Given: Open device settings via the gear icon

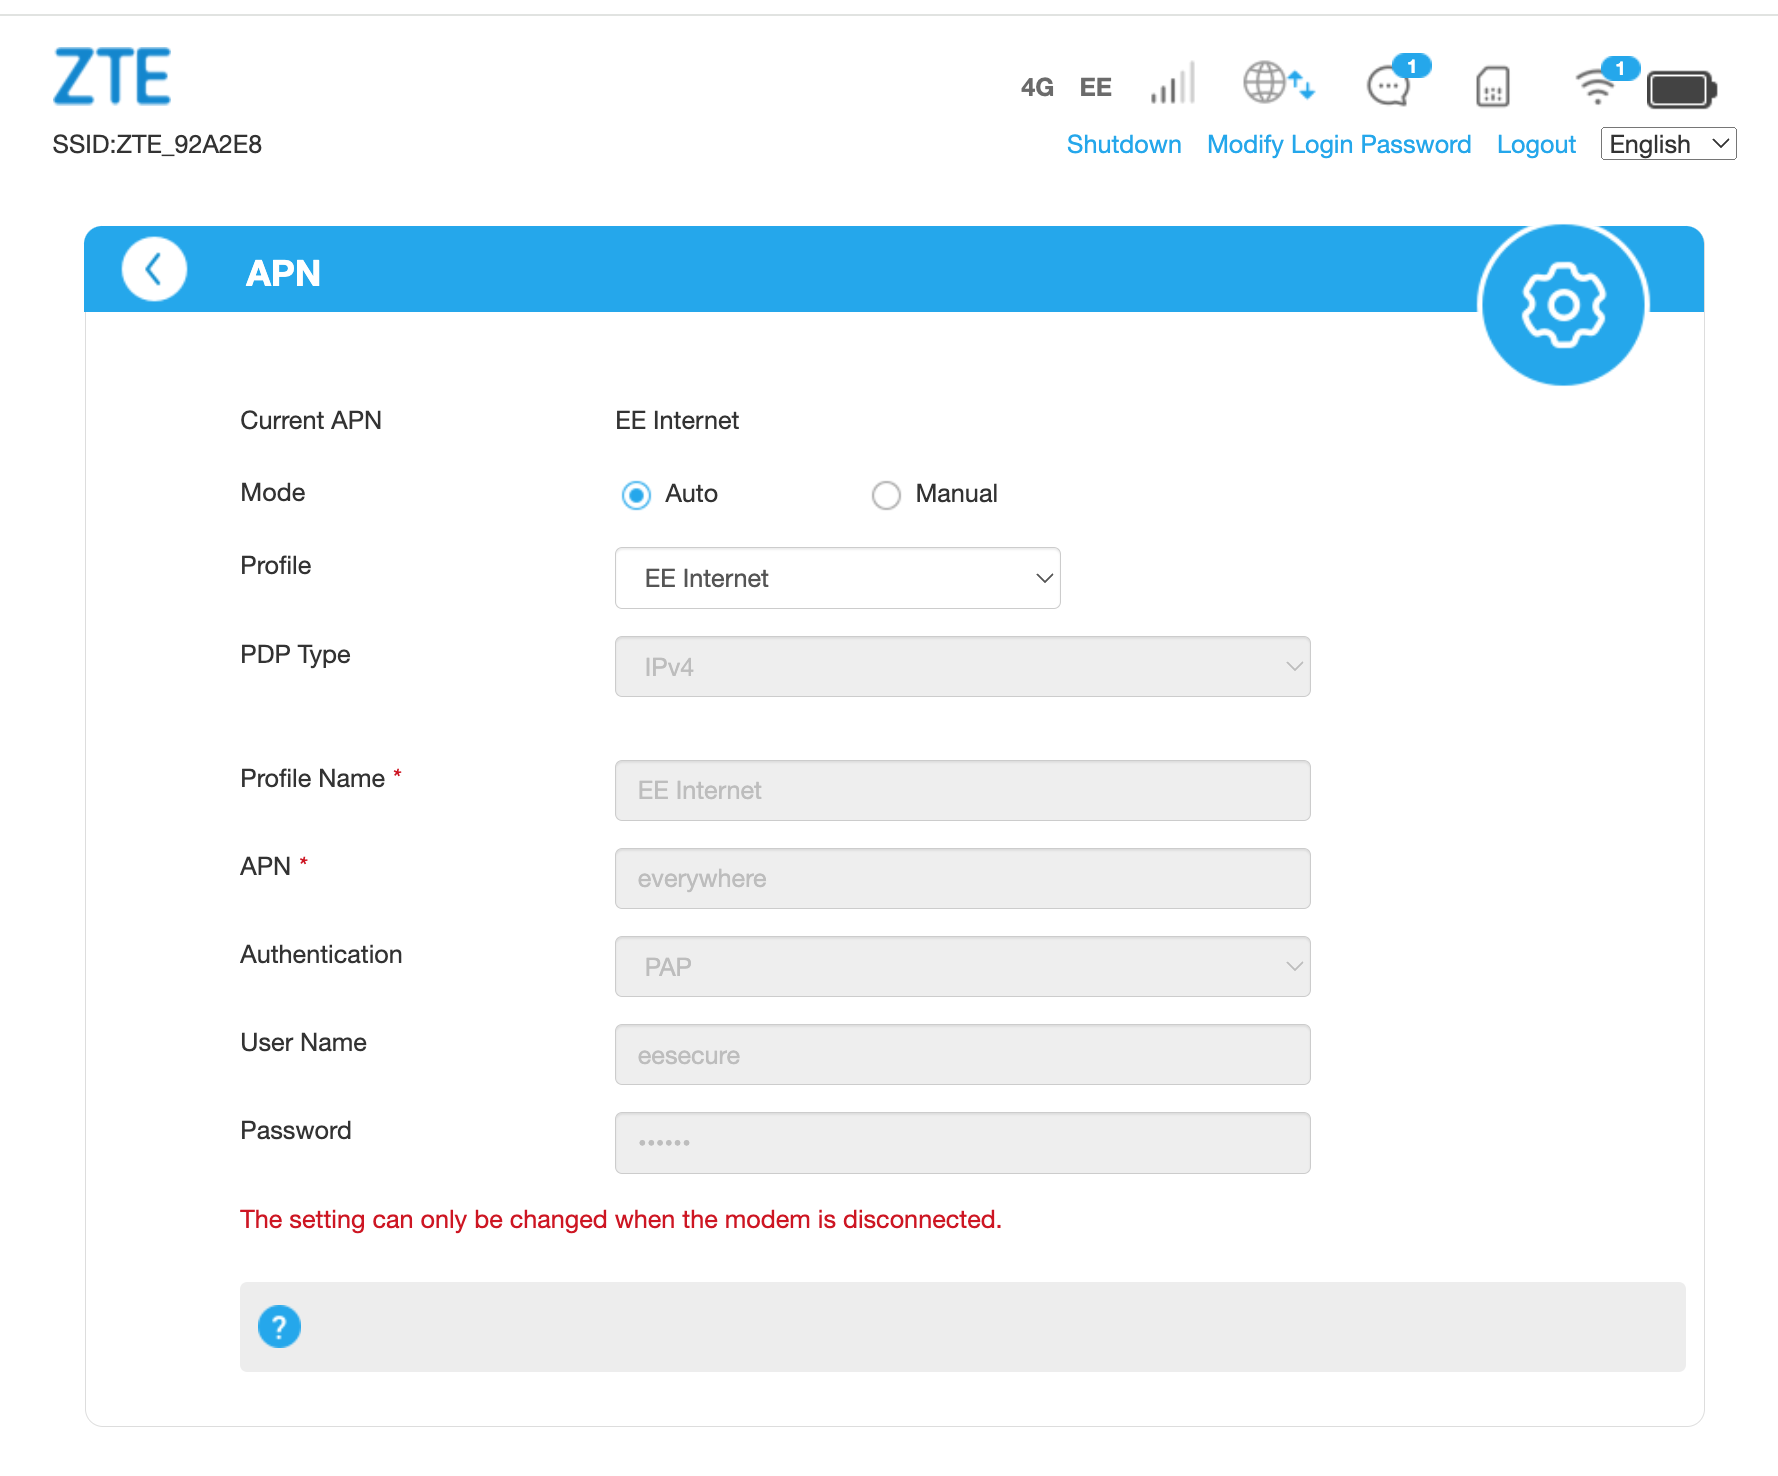Looking at the screenshot, I should pyautogui.click(x=1564, y=305).
